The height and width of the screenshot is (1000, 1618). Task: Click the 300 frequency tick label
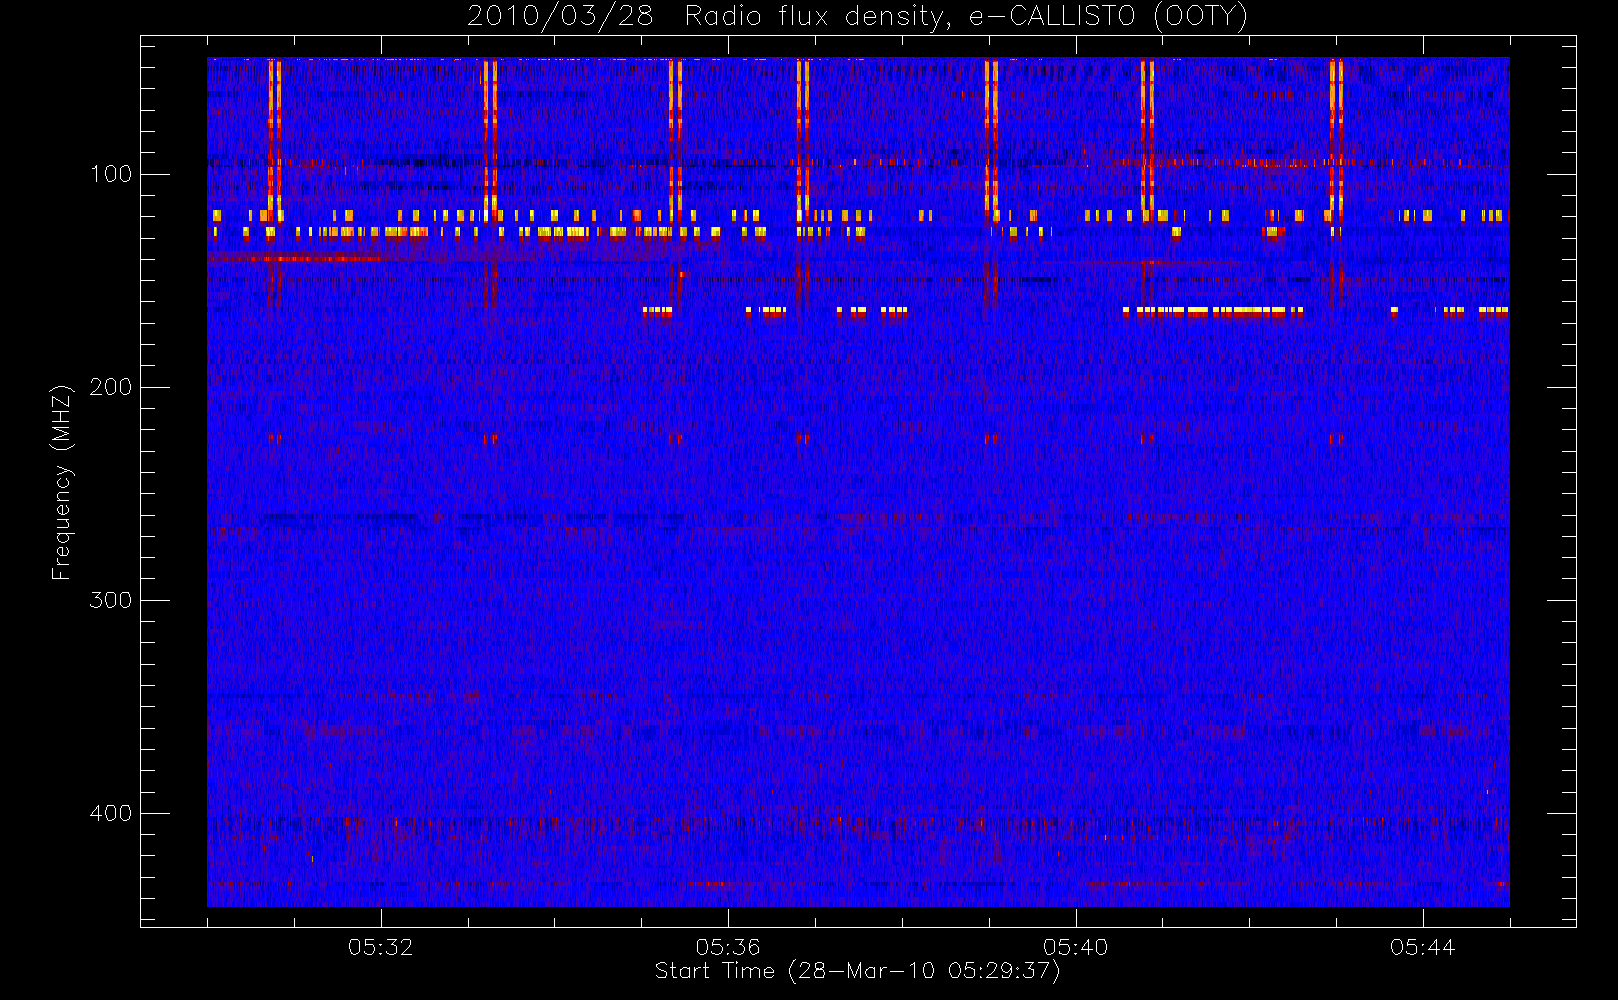click(110, 600)
